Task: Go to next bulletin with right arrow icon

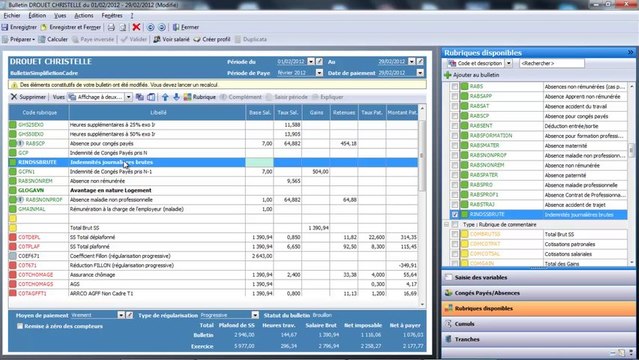Action: tap(162, 27)
